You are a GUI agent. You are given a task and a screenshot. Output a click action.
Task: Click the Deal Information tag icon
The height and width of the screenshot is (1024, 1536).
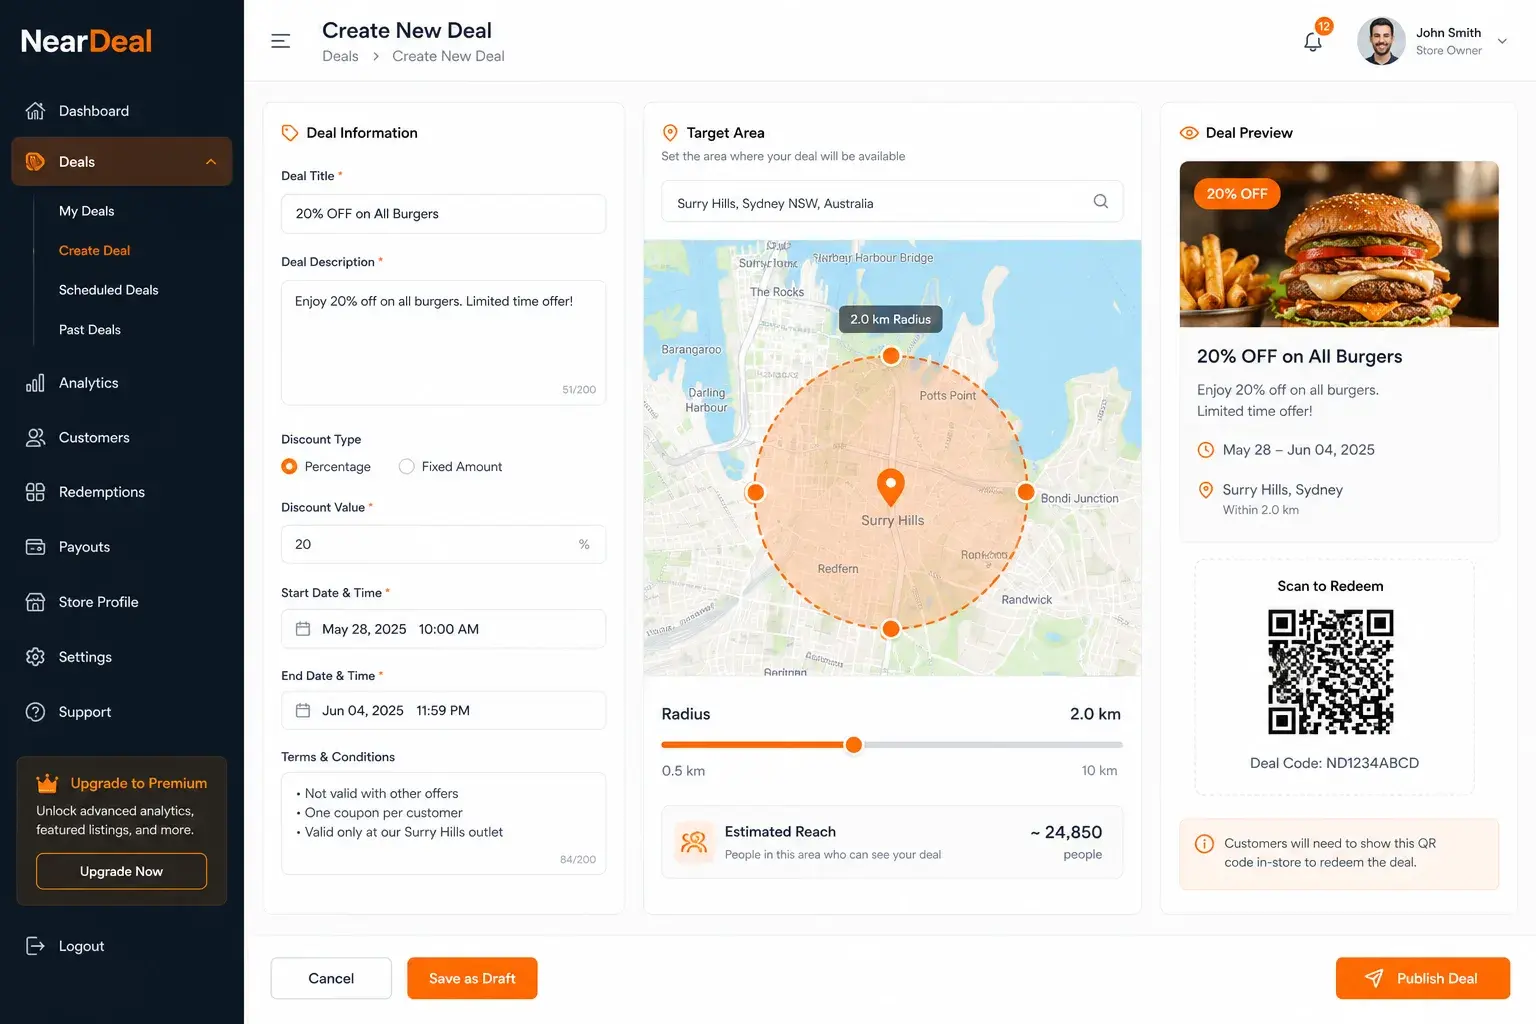pos(290,133)
